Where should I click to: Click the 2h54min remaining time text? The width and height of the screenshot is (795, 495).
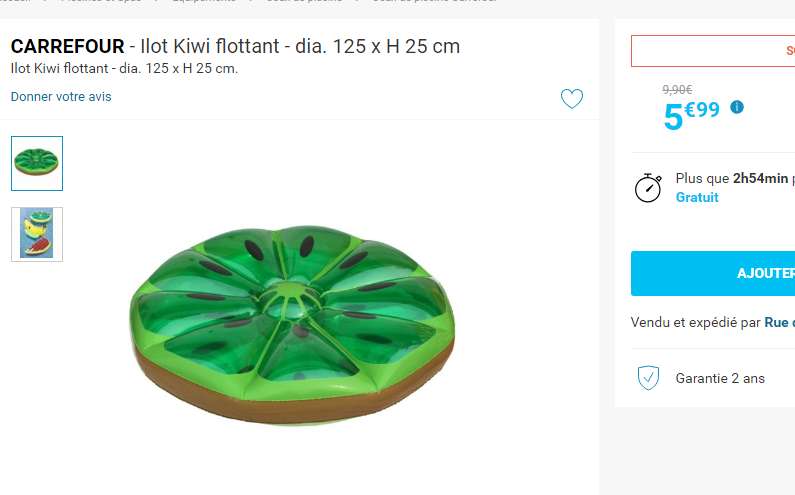pyautogui.click(x=760, y=179)
